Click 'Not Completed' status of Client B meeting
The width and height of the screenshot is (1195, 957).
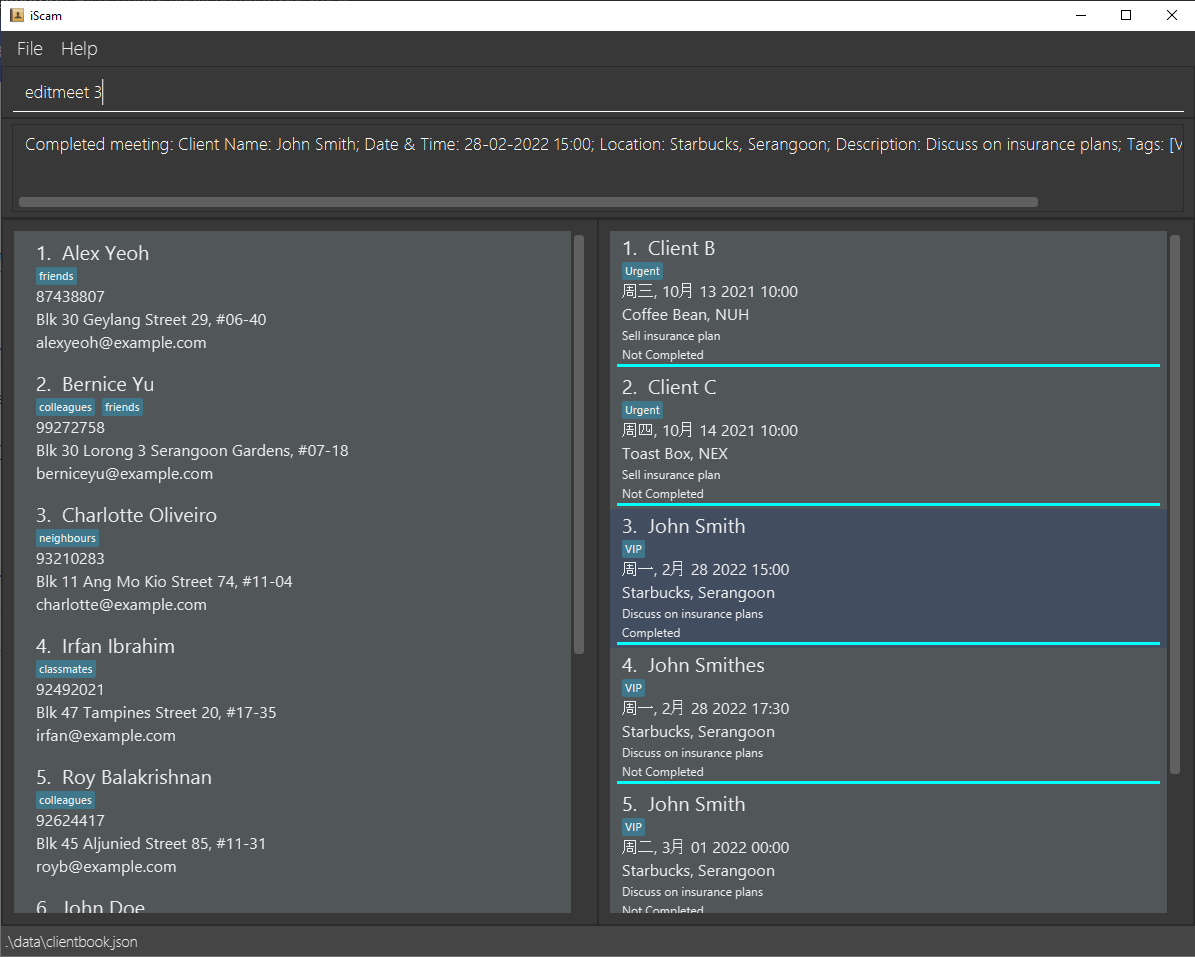662,355
